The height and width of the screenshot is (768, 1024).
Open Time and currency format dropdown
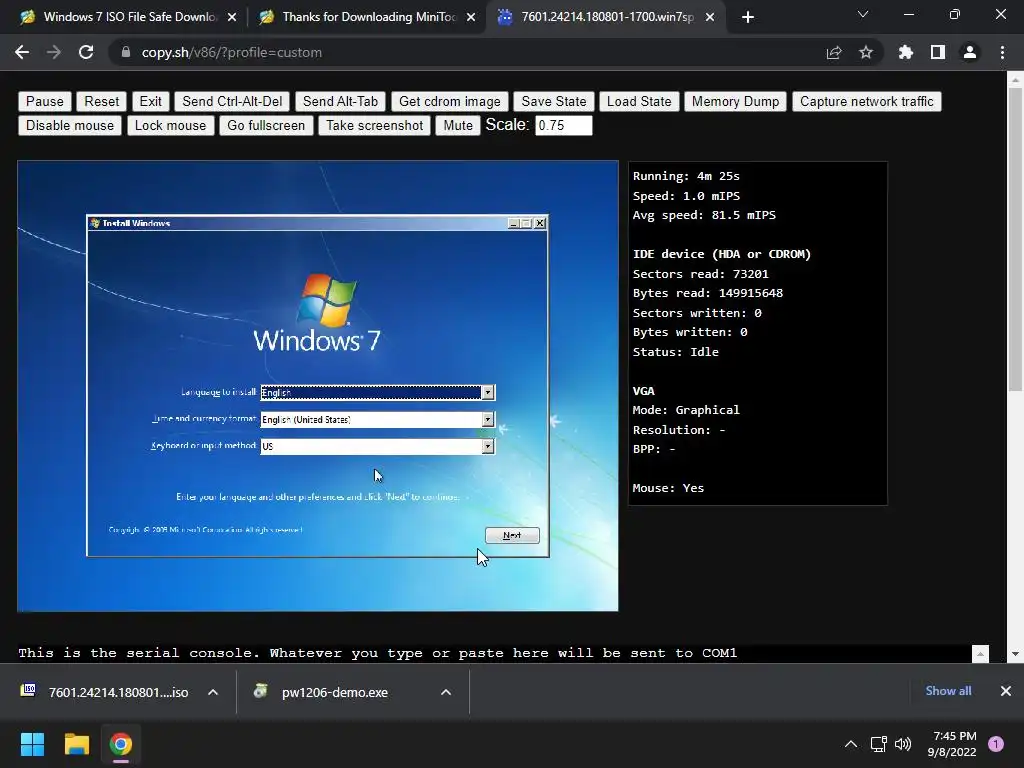pyautogui.click(x=487, y=419)
